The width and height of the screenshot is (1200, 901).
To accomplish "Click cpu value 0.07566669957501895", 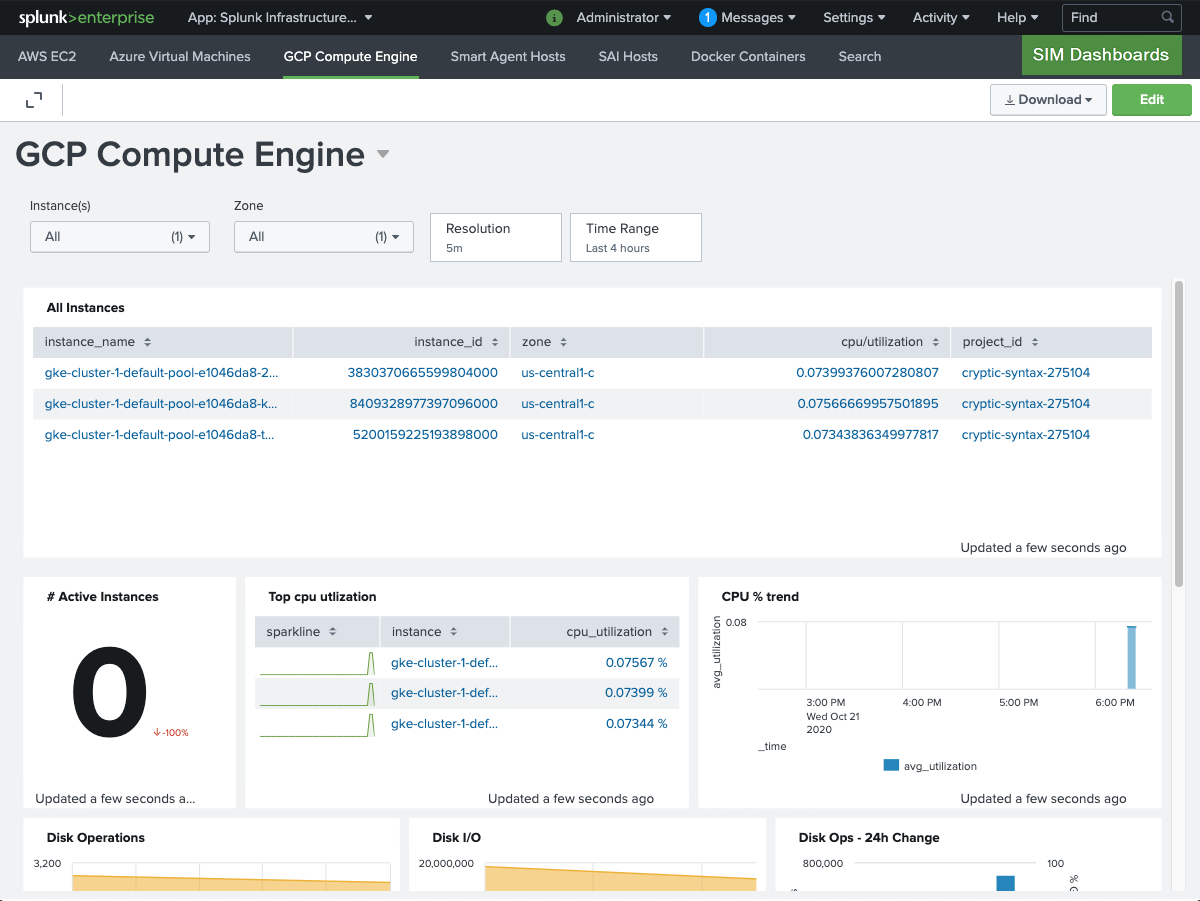I will (868, 404).
